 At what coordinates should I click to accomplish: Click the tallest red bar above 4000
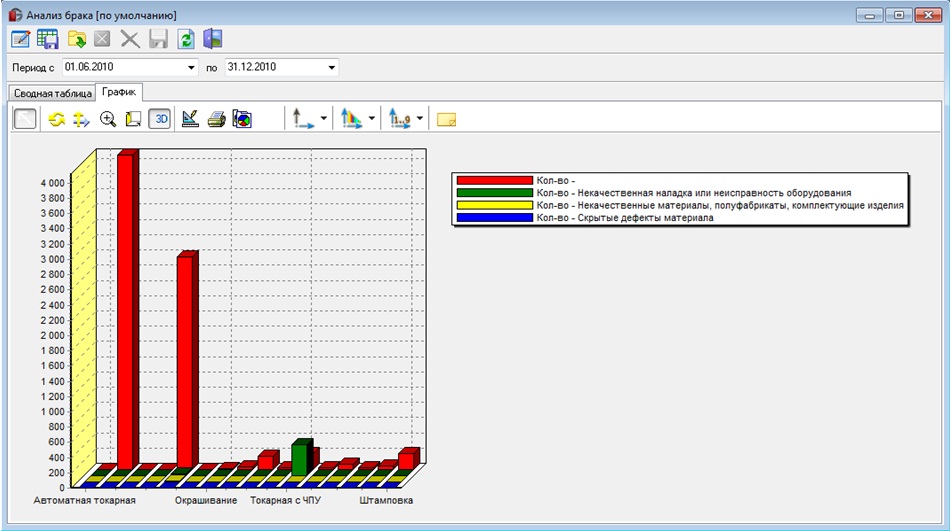point(127,309)
